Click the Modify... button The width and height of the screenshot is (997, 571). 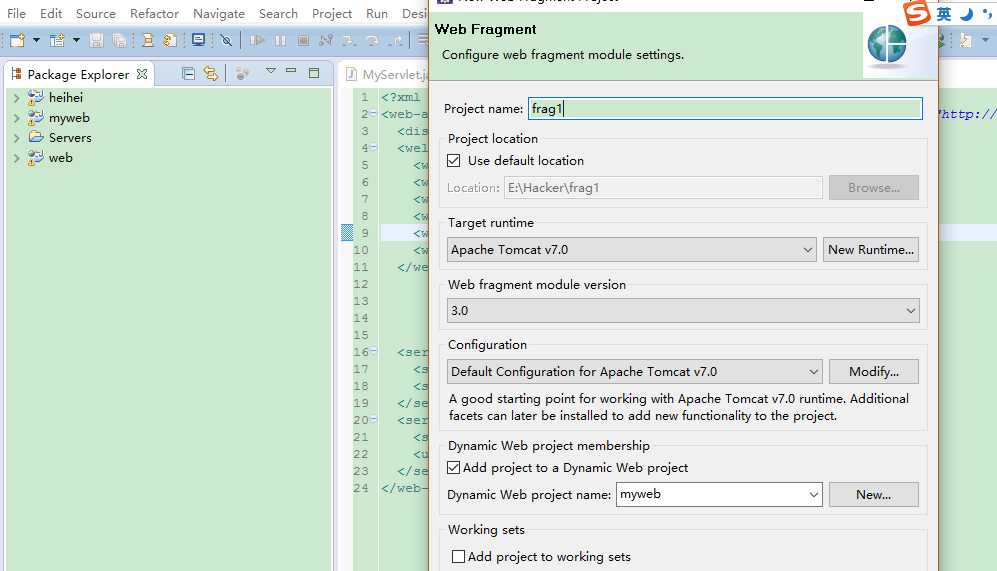(874, 372)
